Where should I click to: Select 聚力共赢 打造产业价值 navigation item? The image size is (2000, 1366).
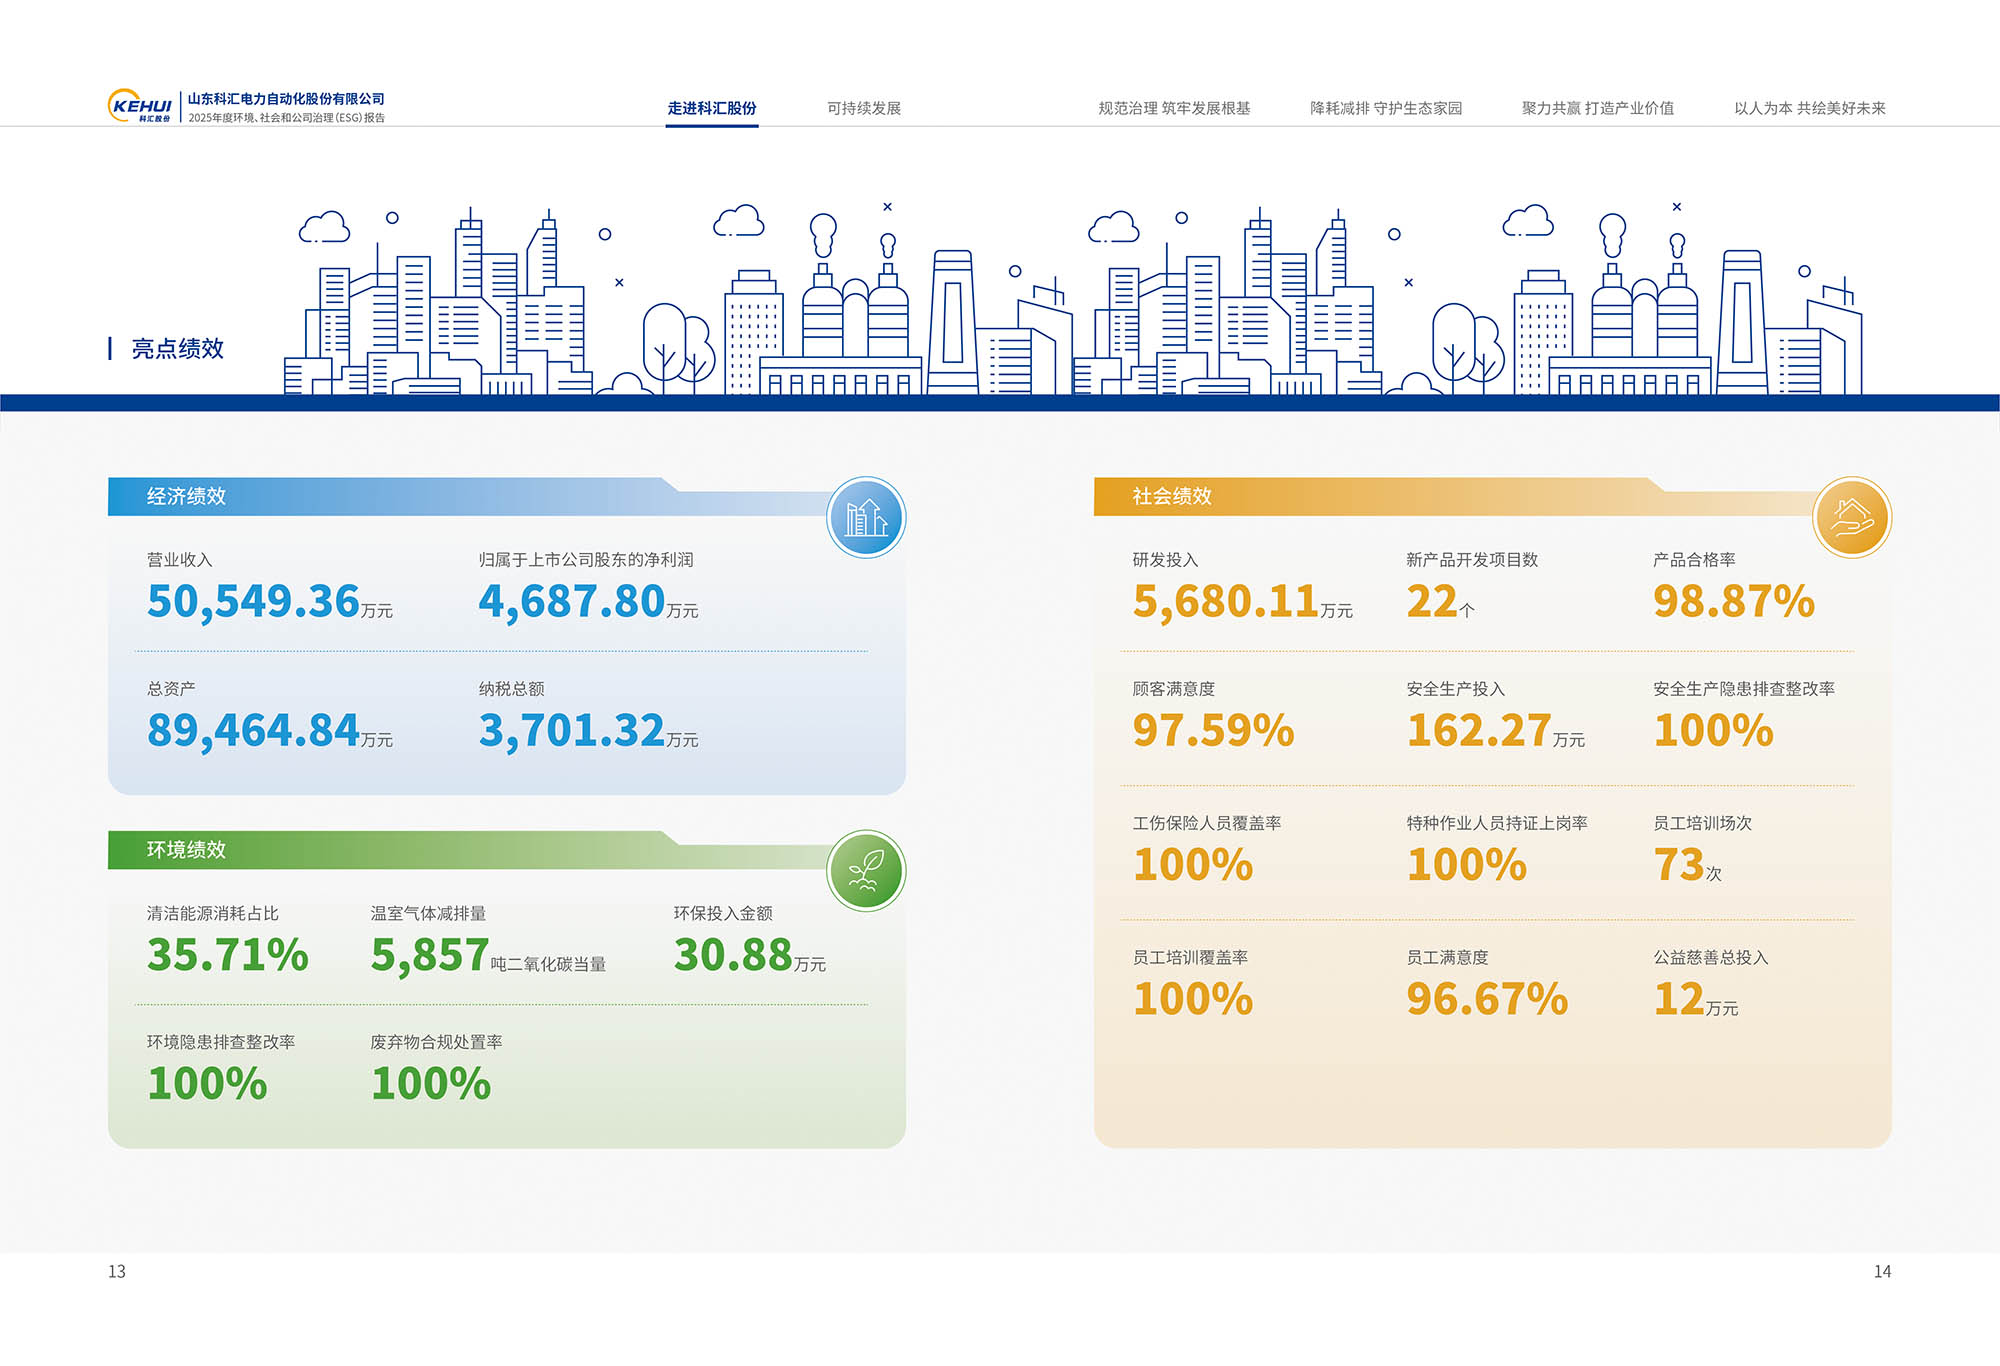(1597, 108)
